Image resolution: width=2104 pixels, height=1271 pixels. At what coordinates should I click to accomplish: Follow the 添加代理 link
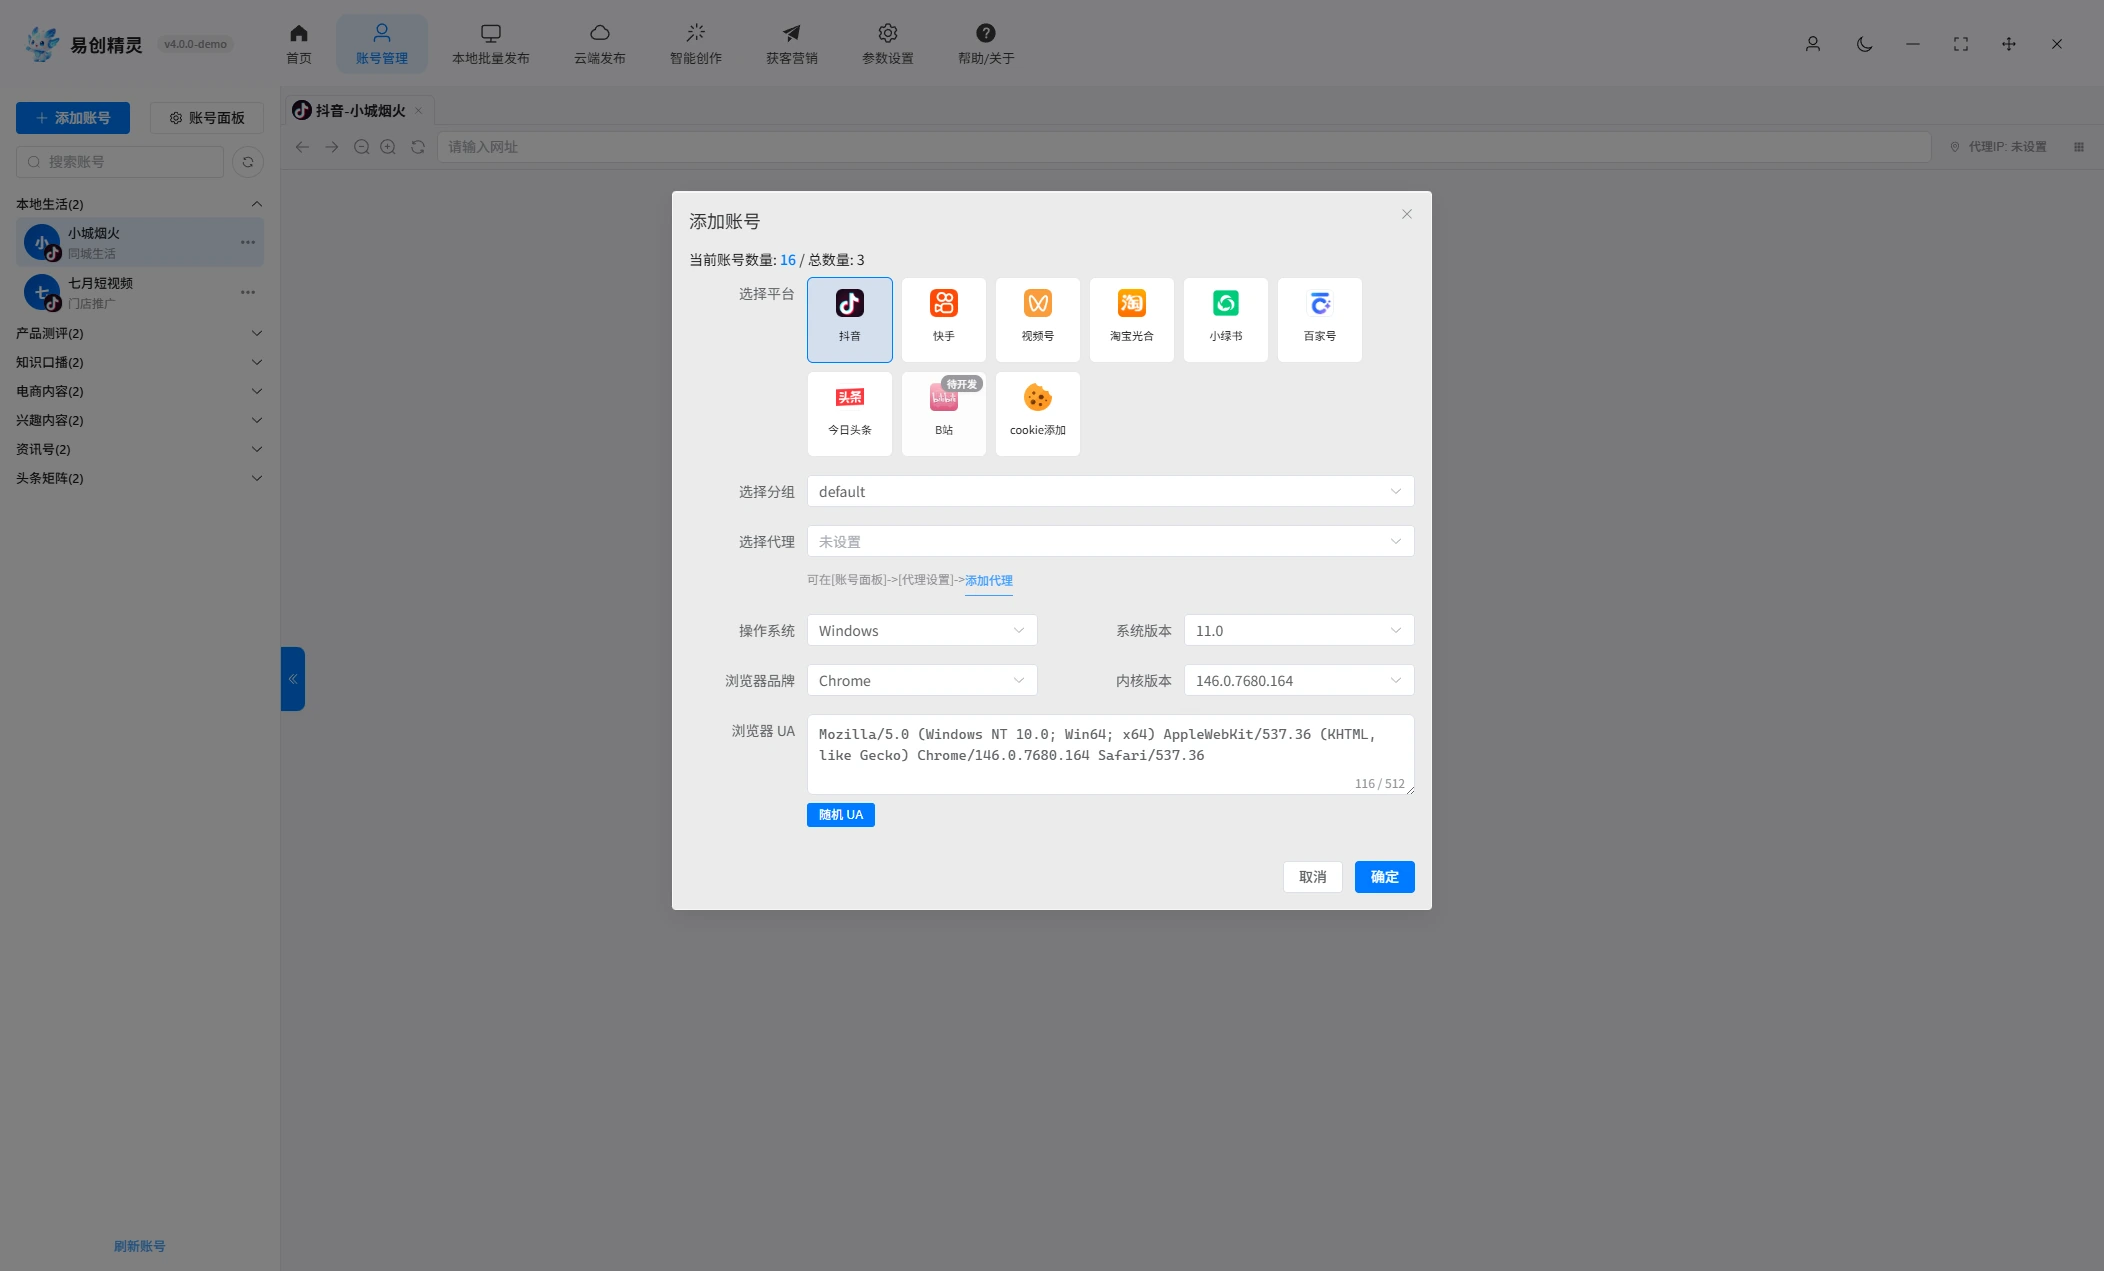pyautogui.click(x=988, y=580)
